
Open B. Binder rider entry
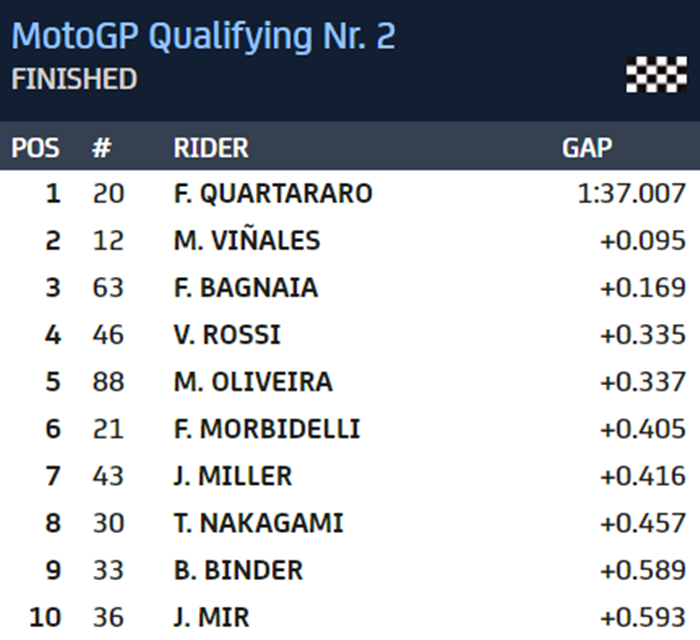click(x=238, y=570)
